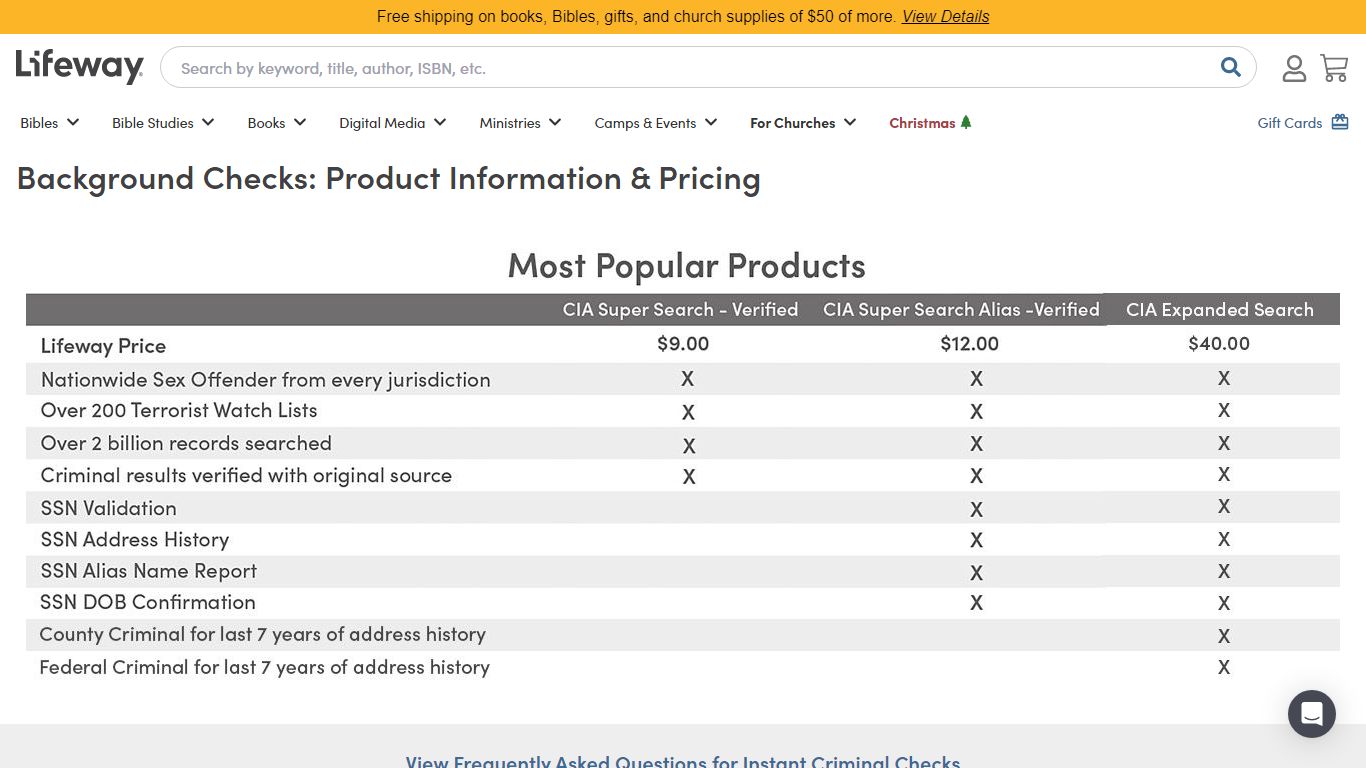Click the X for Nationwide Sex Offender under $9.00 column

point(687,379)
